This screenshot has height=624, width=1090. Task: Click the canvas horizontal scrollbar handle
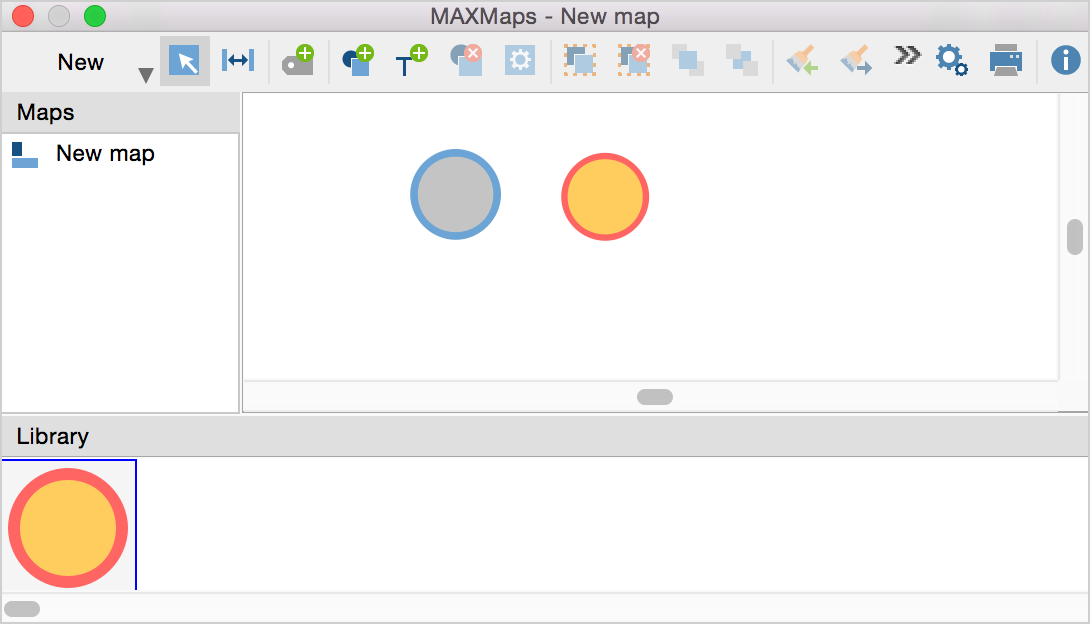655,397
